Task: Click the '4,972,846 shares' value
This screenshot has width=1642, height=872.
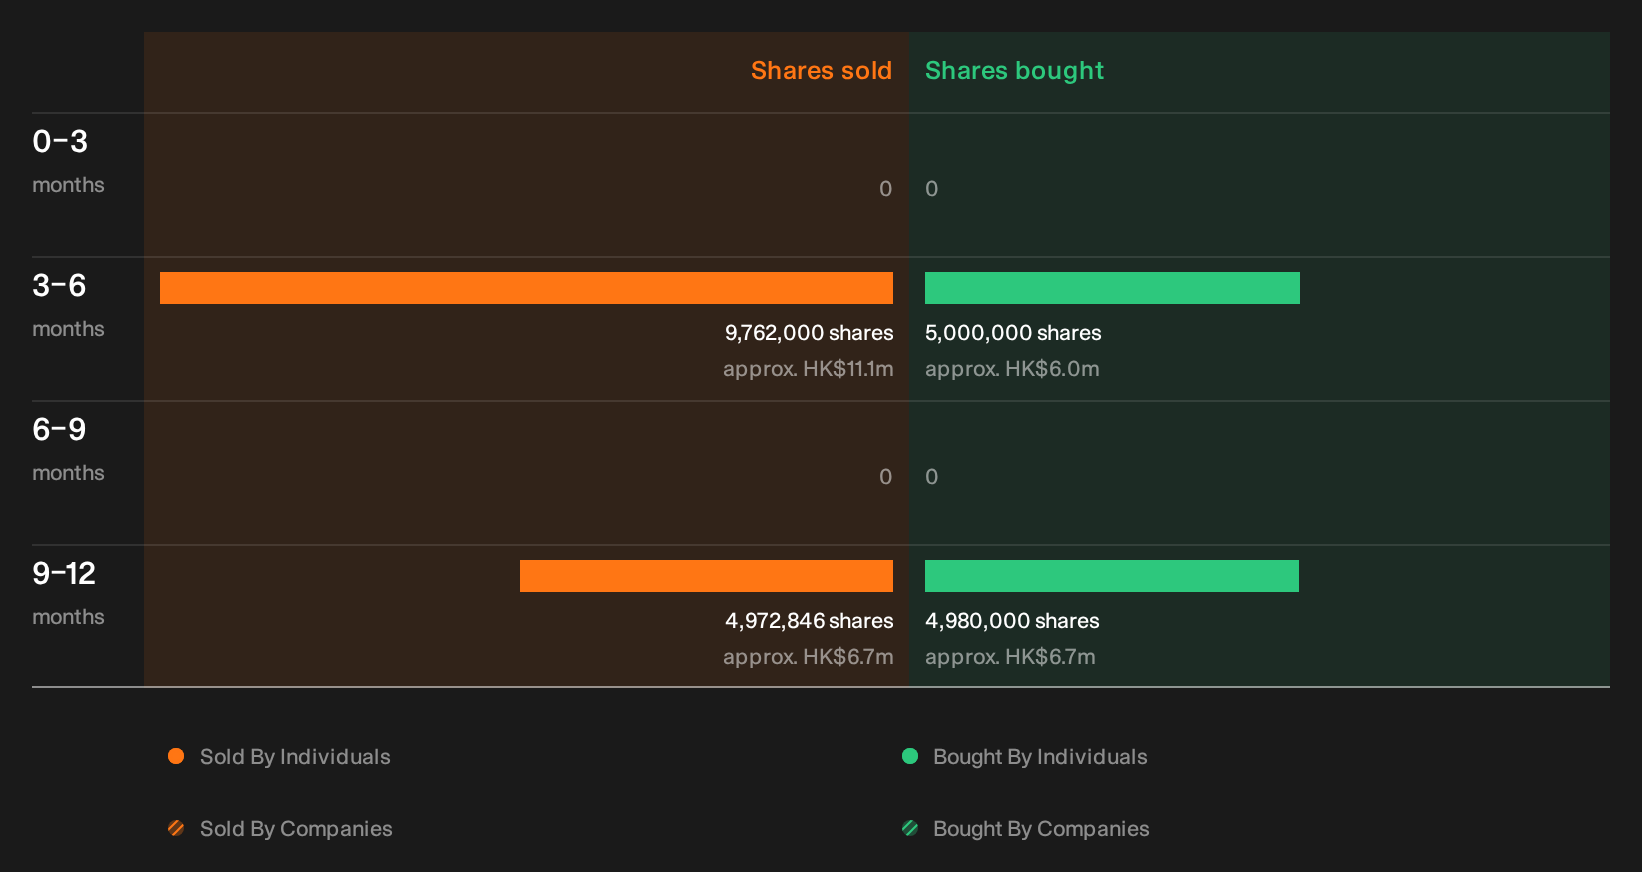Action: pos(809,621)
